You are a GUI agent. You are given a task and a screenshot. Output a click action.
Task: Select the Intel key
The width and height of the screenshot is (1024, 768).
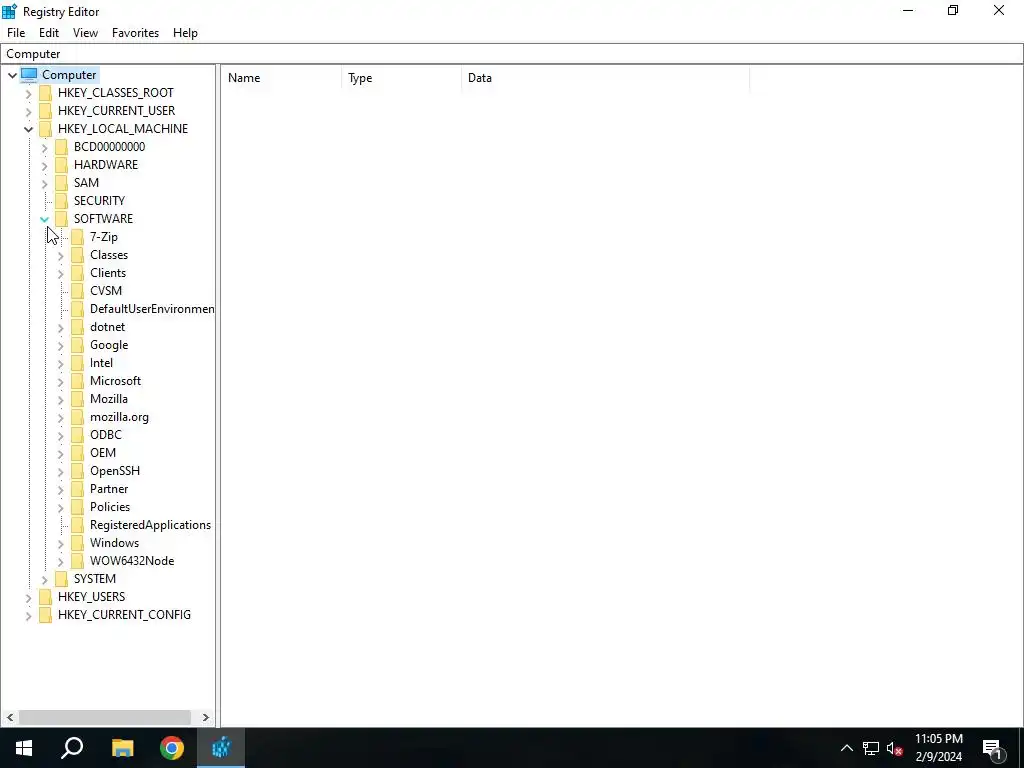101,362
